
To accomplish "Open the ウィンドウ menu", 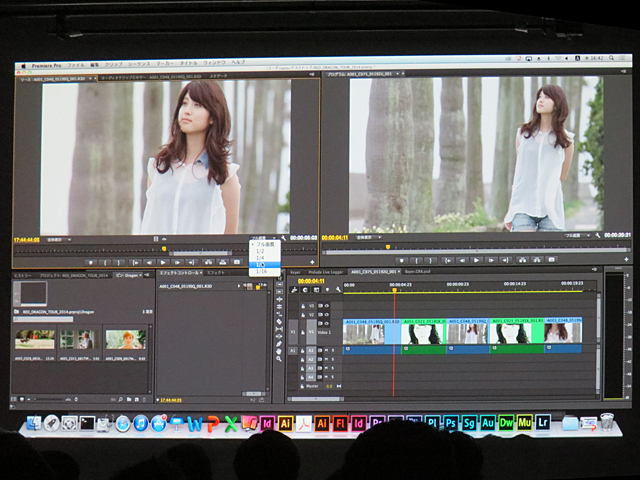I will tap(214, 63).
